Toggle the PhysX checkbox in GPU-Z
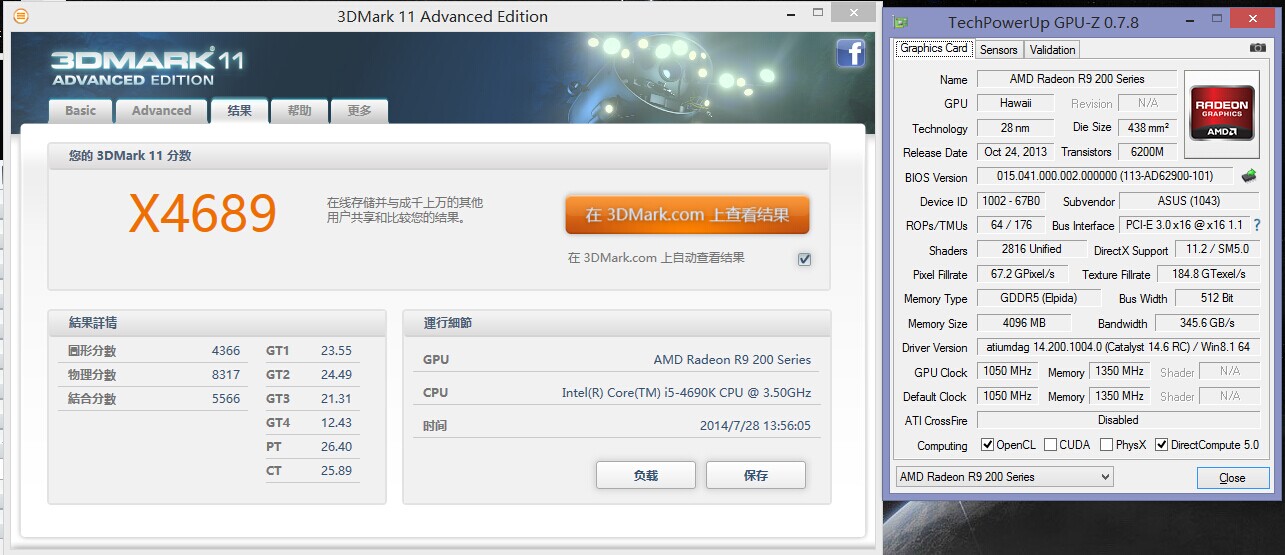This screenshot has width=1285, height=555. pyautogui.click(x=1106, y=445)
